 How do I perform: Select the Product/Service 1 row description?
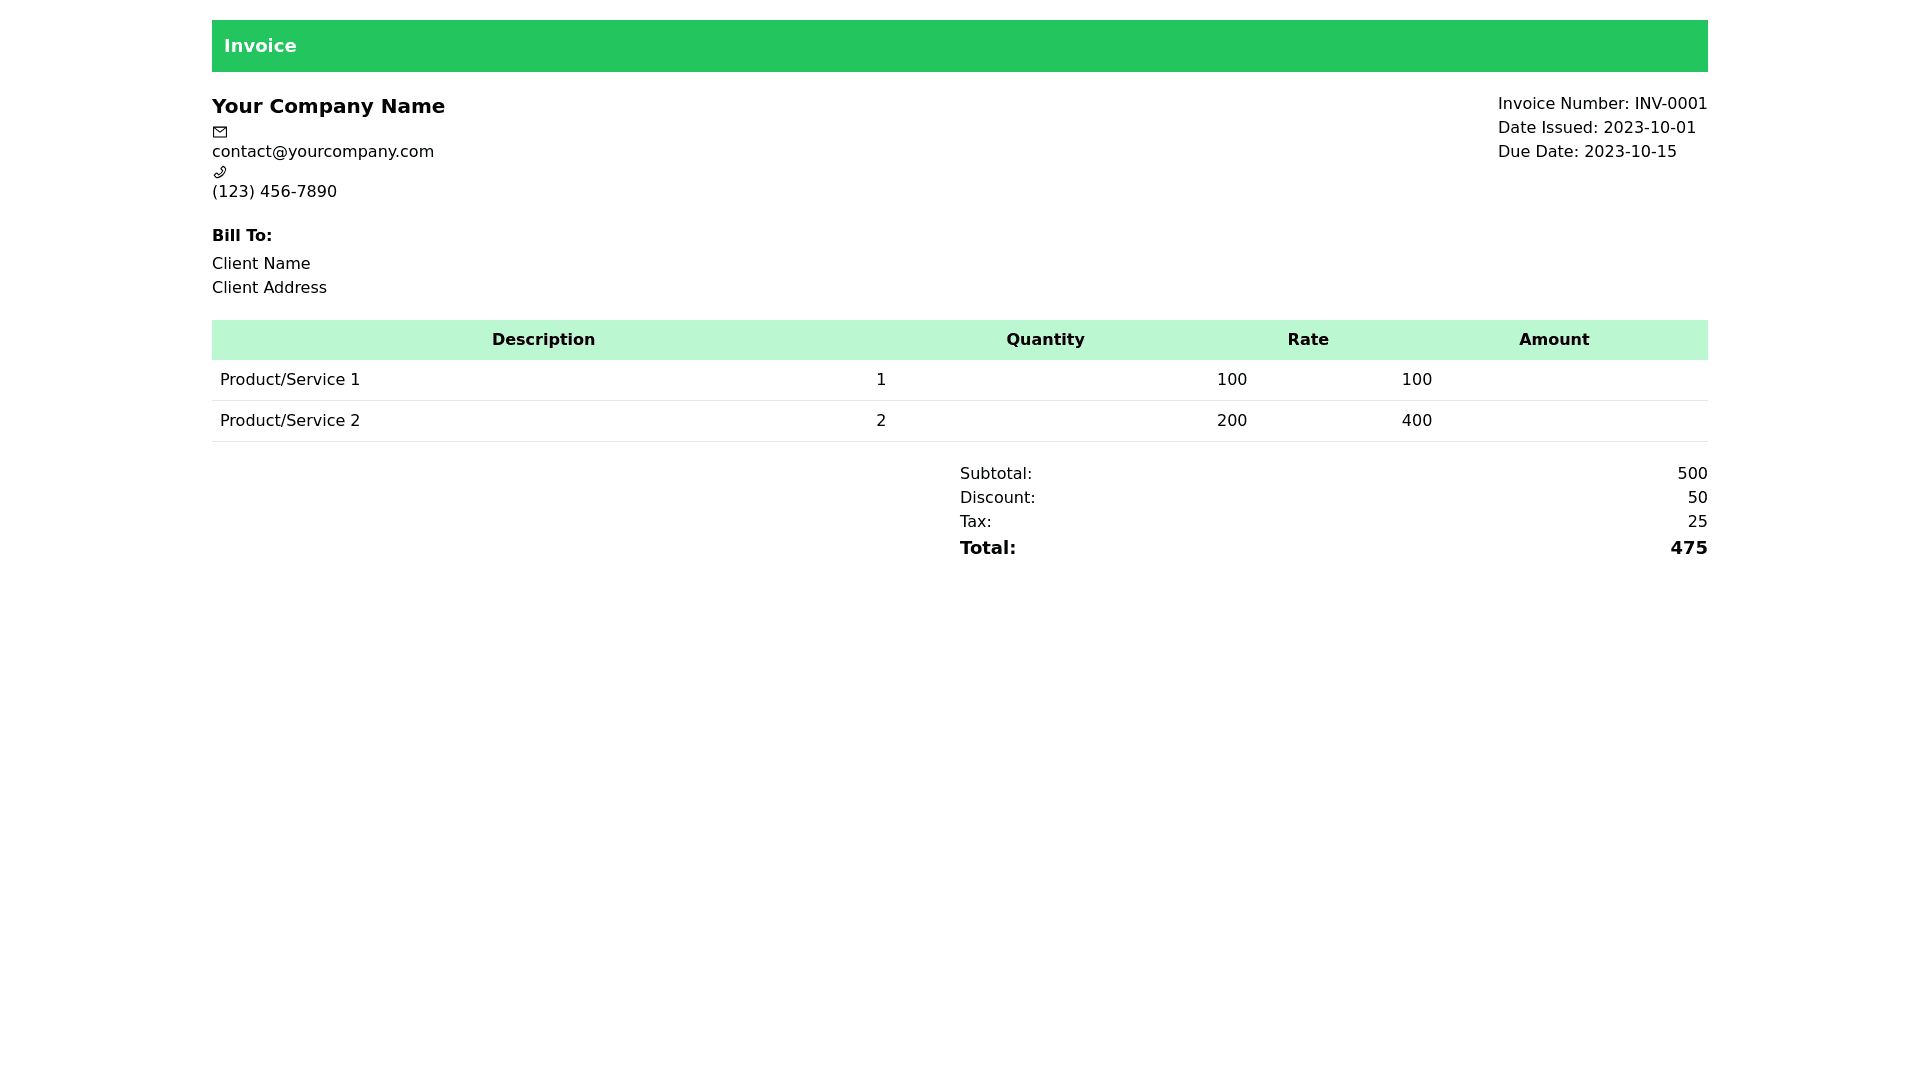[x=290, y=380]
